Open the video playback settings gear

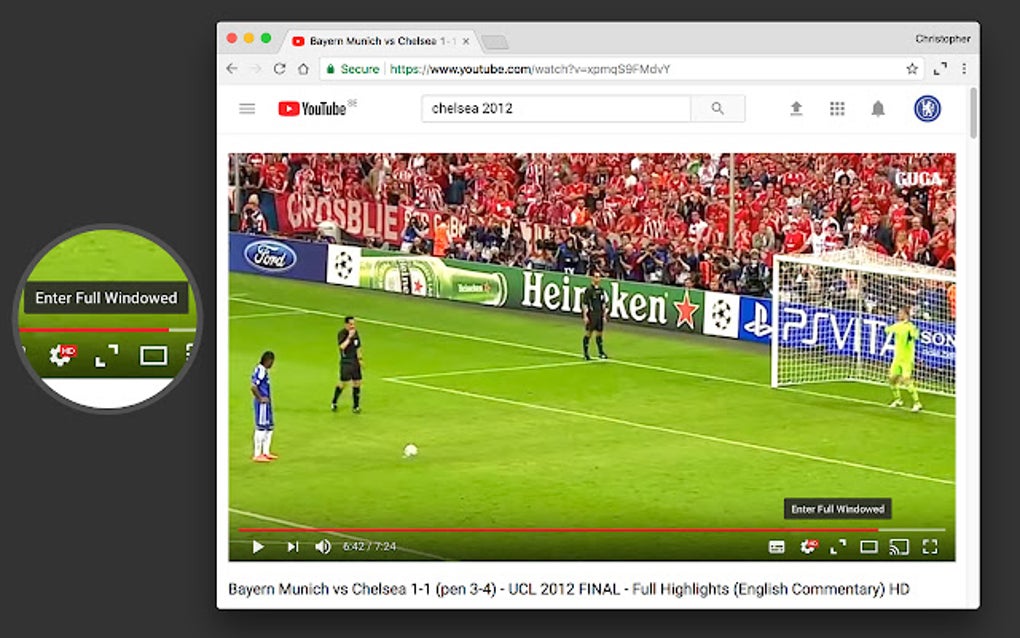pyautogui.click(x=808, y=546)
